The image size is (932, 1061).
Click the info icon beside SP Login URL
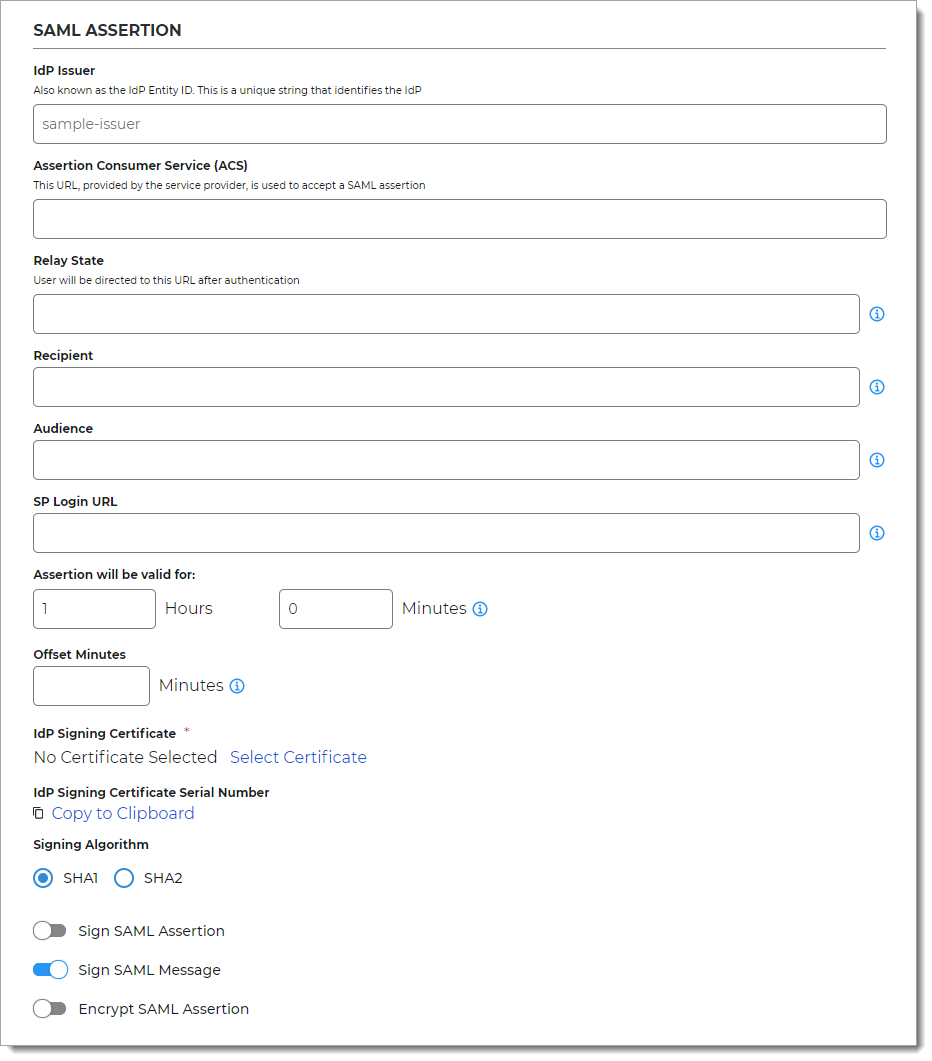point(876,533)
